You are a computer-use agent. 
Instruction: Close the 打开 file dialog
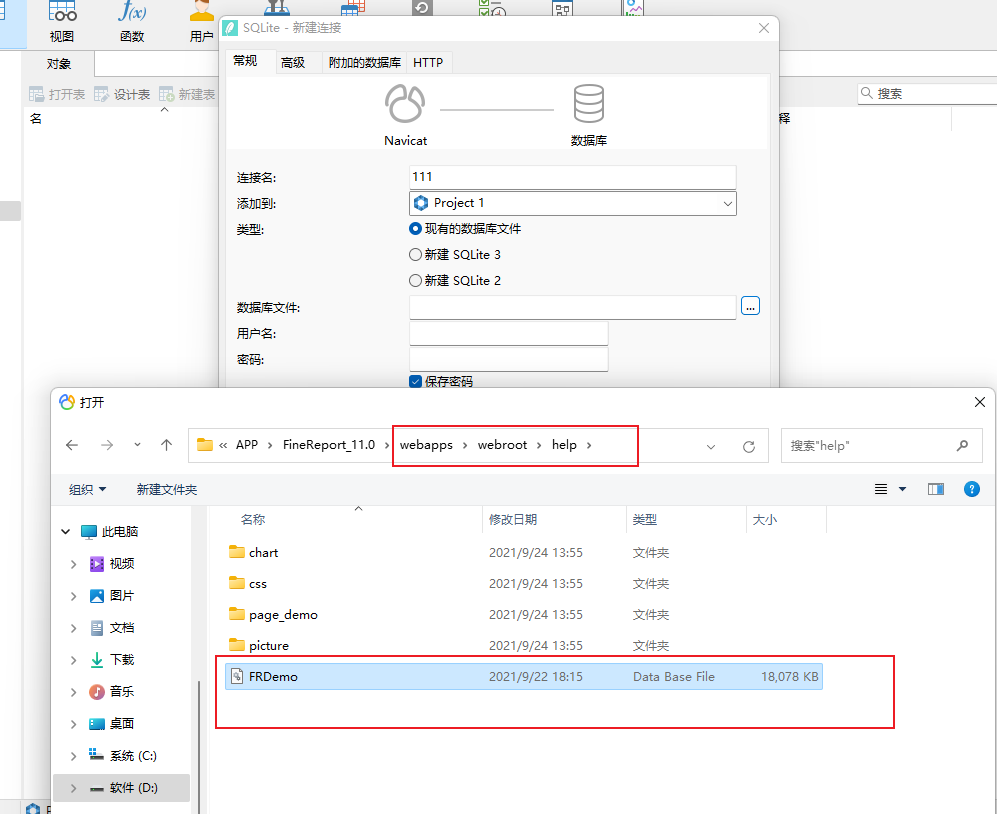click(x=979, y=402)
